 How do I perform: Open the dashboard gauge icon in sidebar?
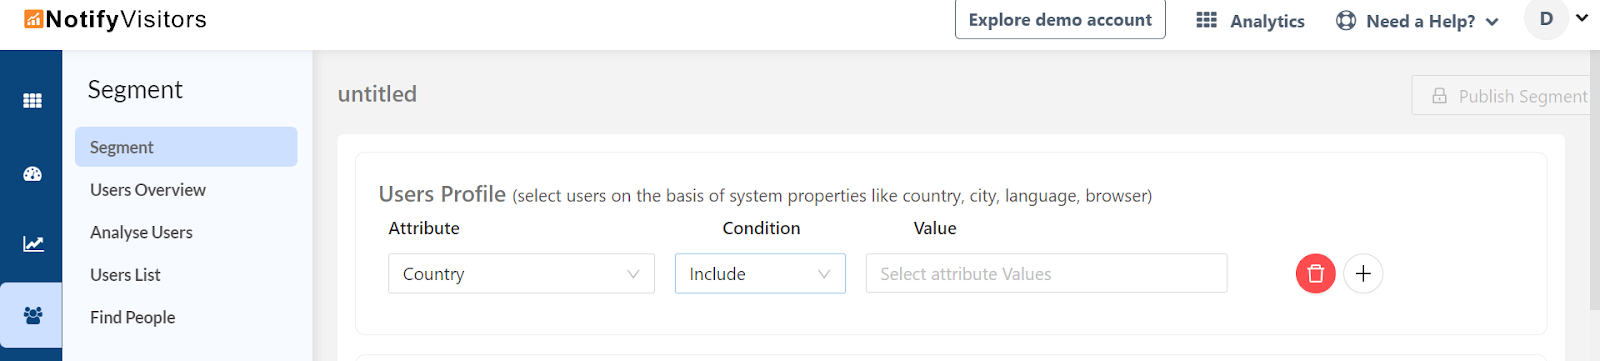click(32, 174)
